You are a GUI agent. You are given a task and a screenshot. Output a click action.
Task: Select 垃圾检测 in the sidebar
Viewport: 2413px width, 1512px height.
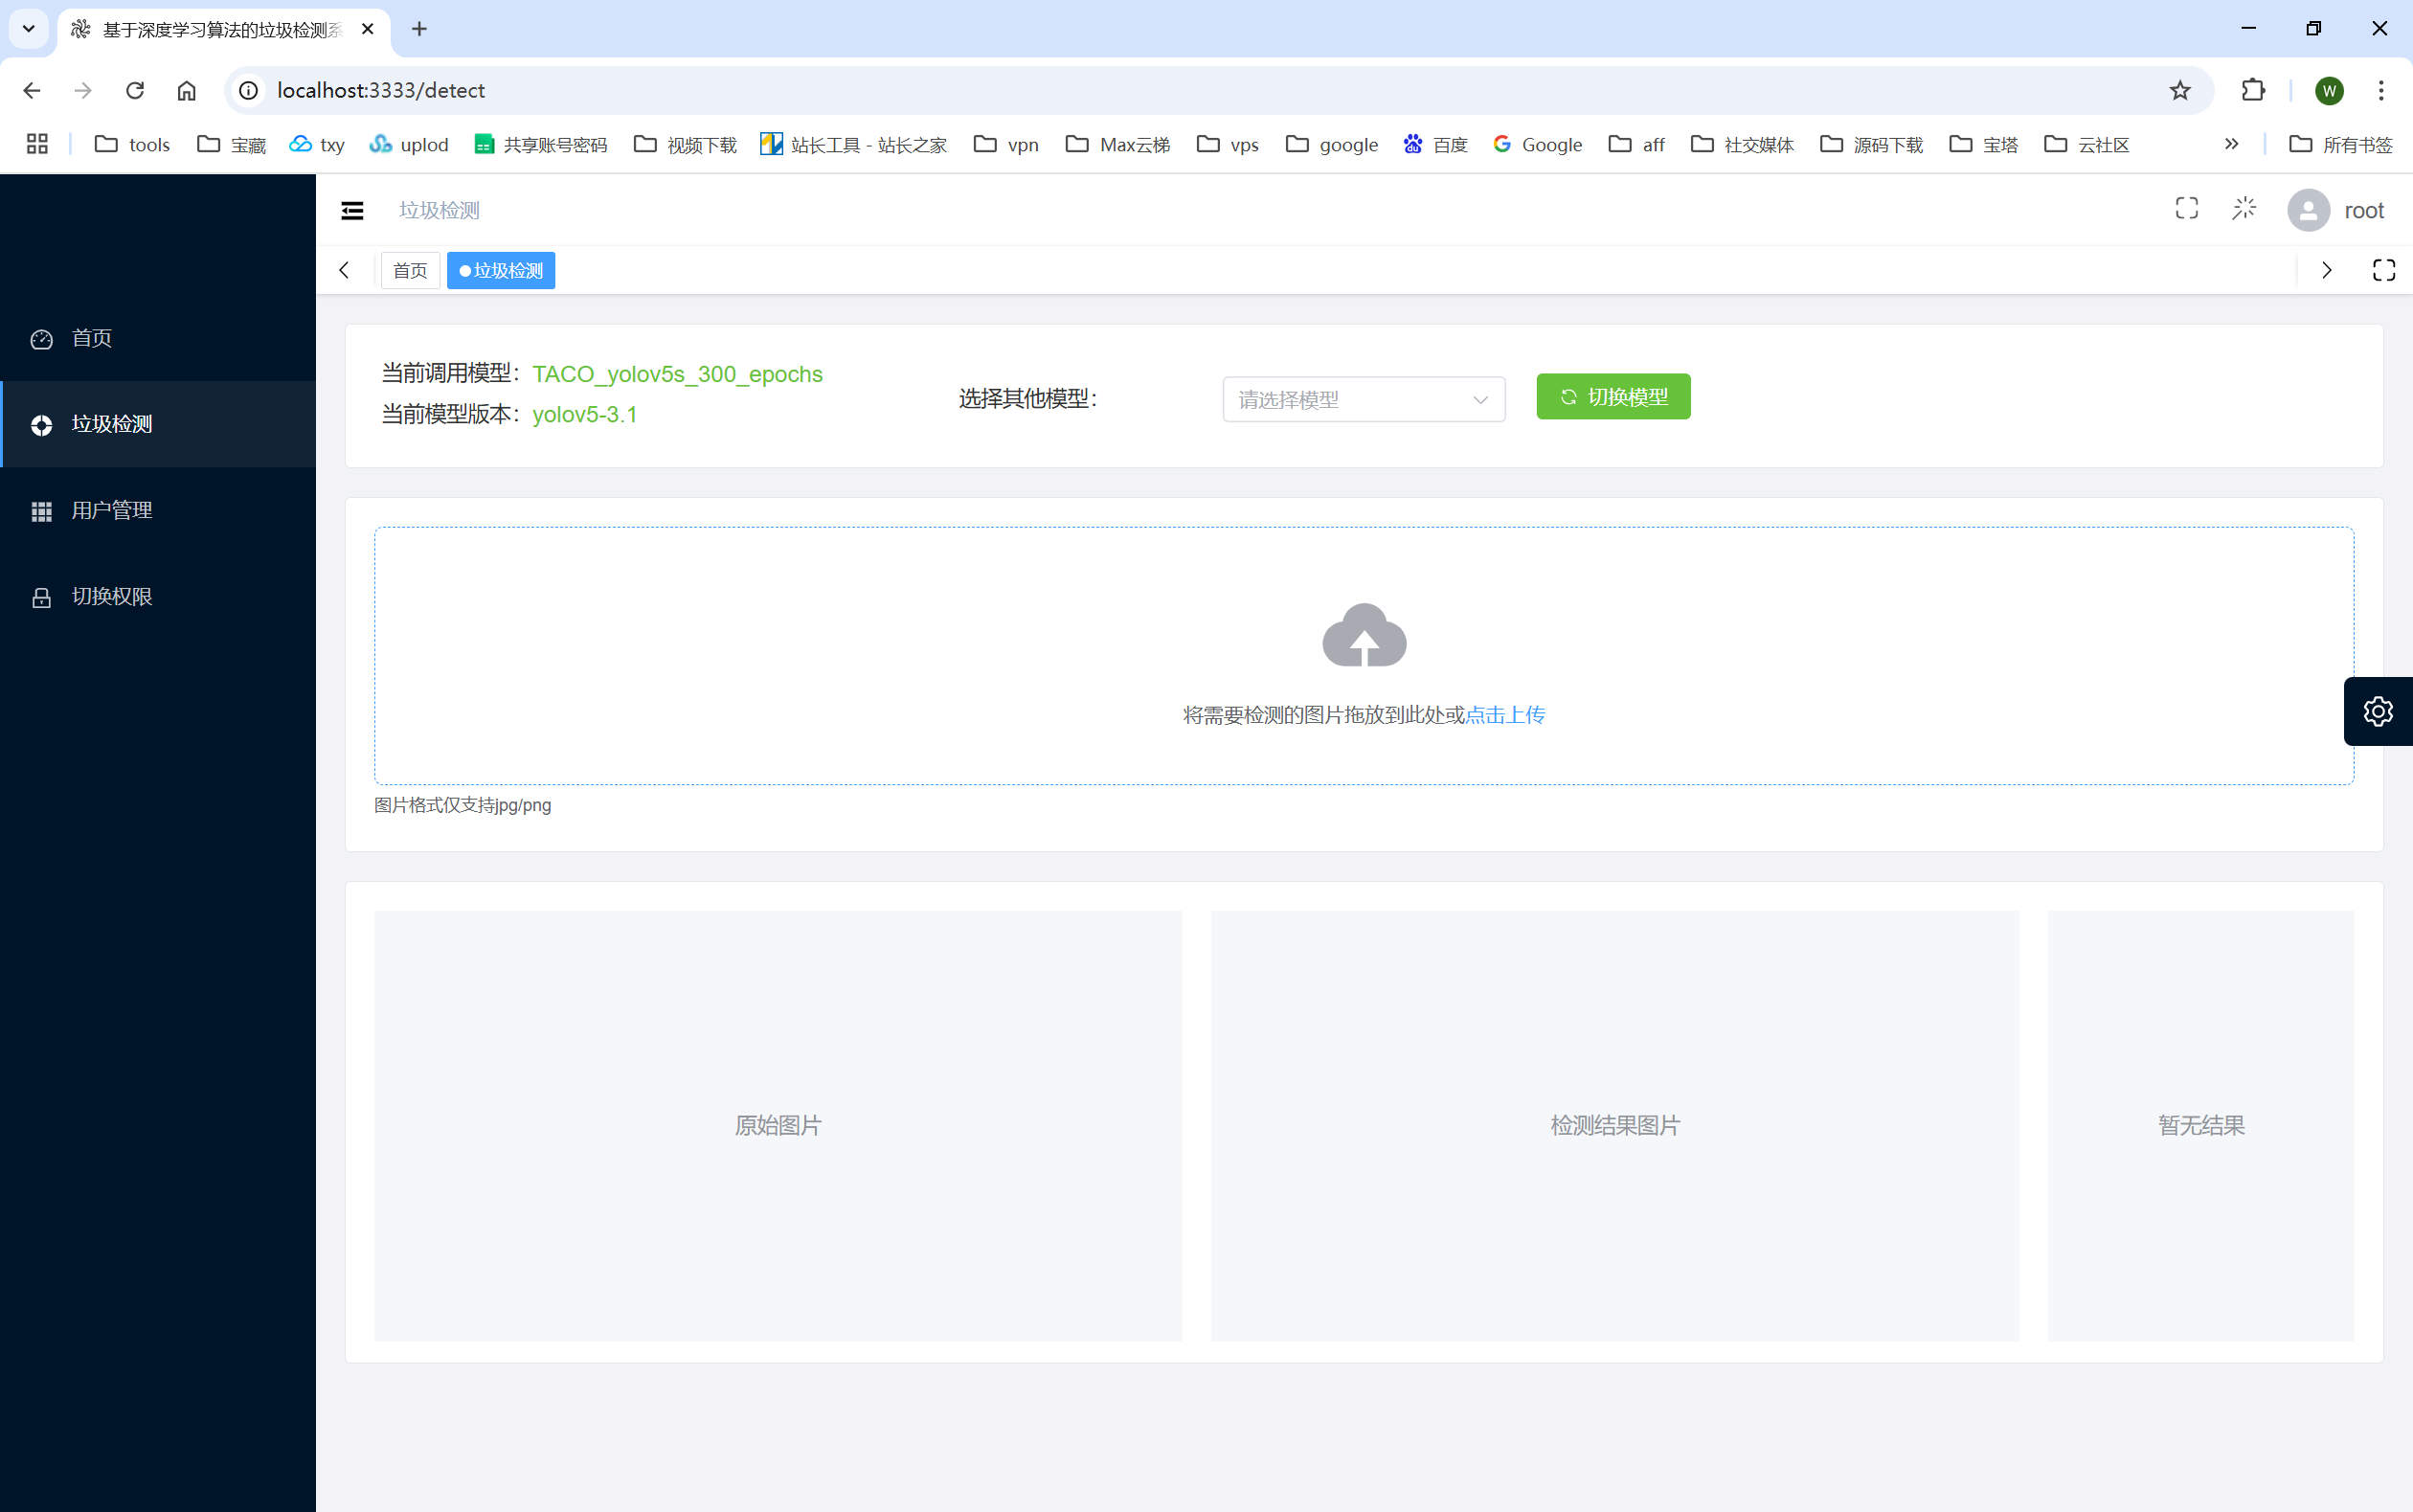[x=158, y=424]
